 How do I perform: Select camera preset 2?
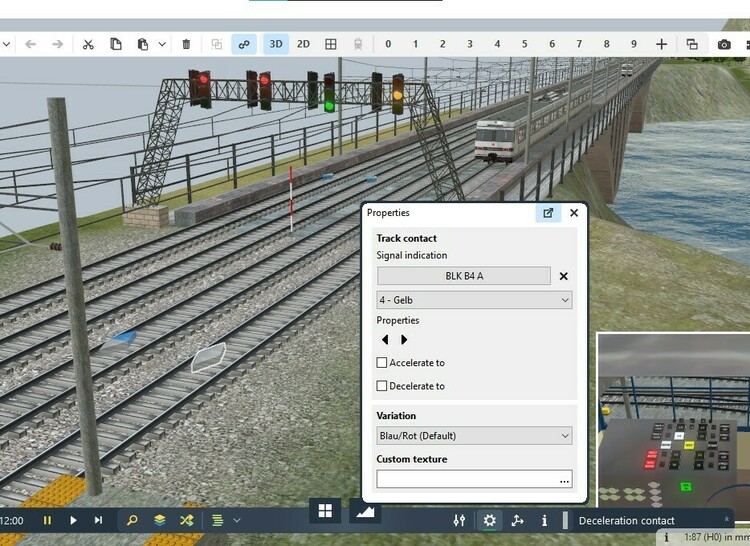(442, 44)
